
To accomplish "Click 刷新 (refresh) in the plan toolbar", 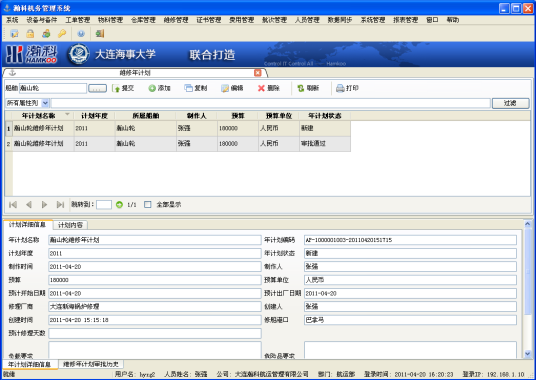I will coord(308,88).
